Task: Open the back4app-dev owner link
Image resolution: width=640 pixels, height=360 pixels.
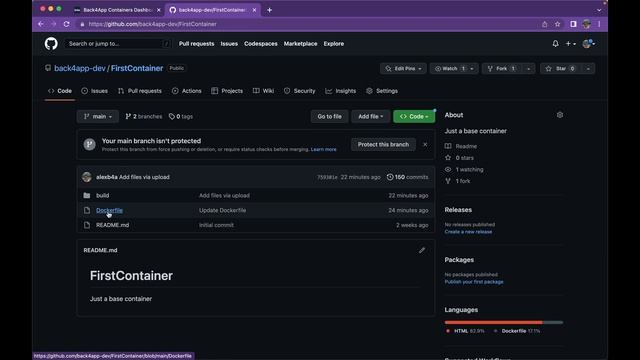Action: point(80,68)
